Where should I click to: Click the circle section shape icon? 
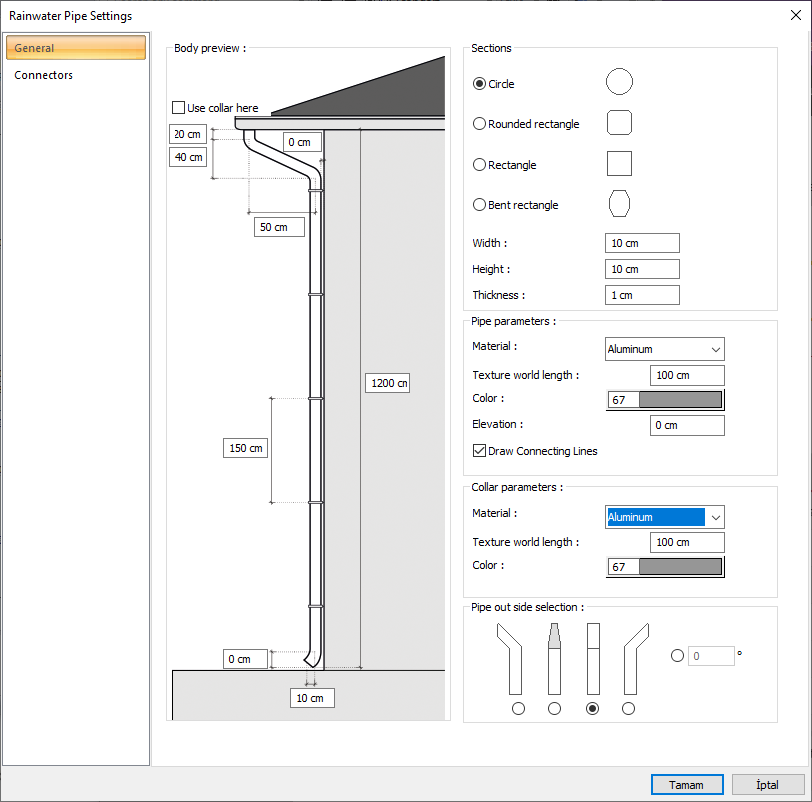click(619, 82)
